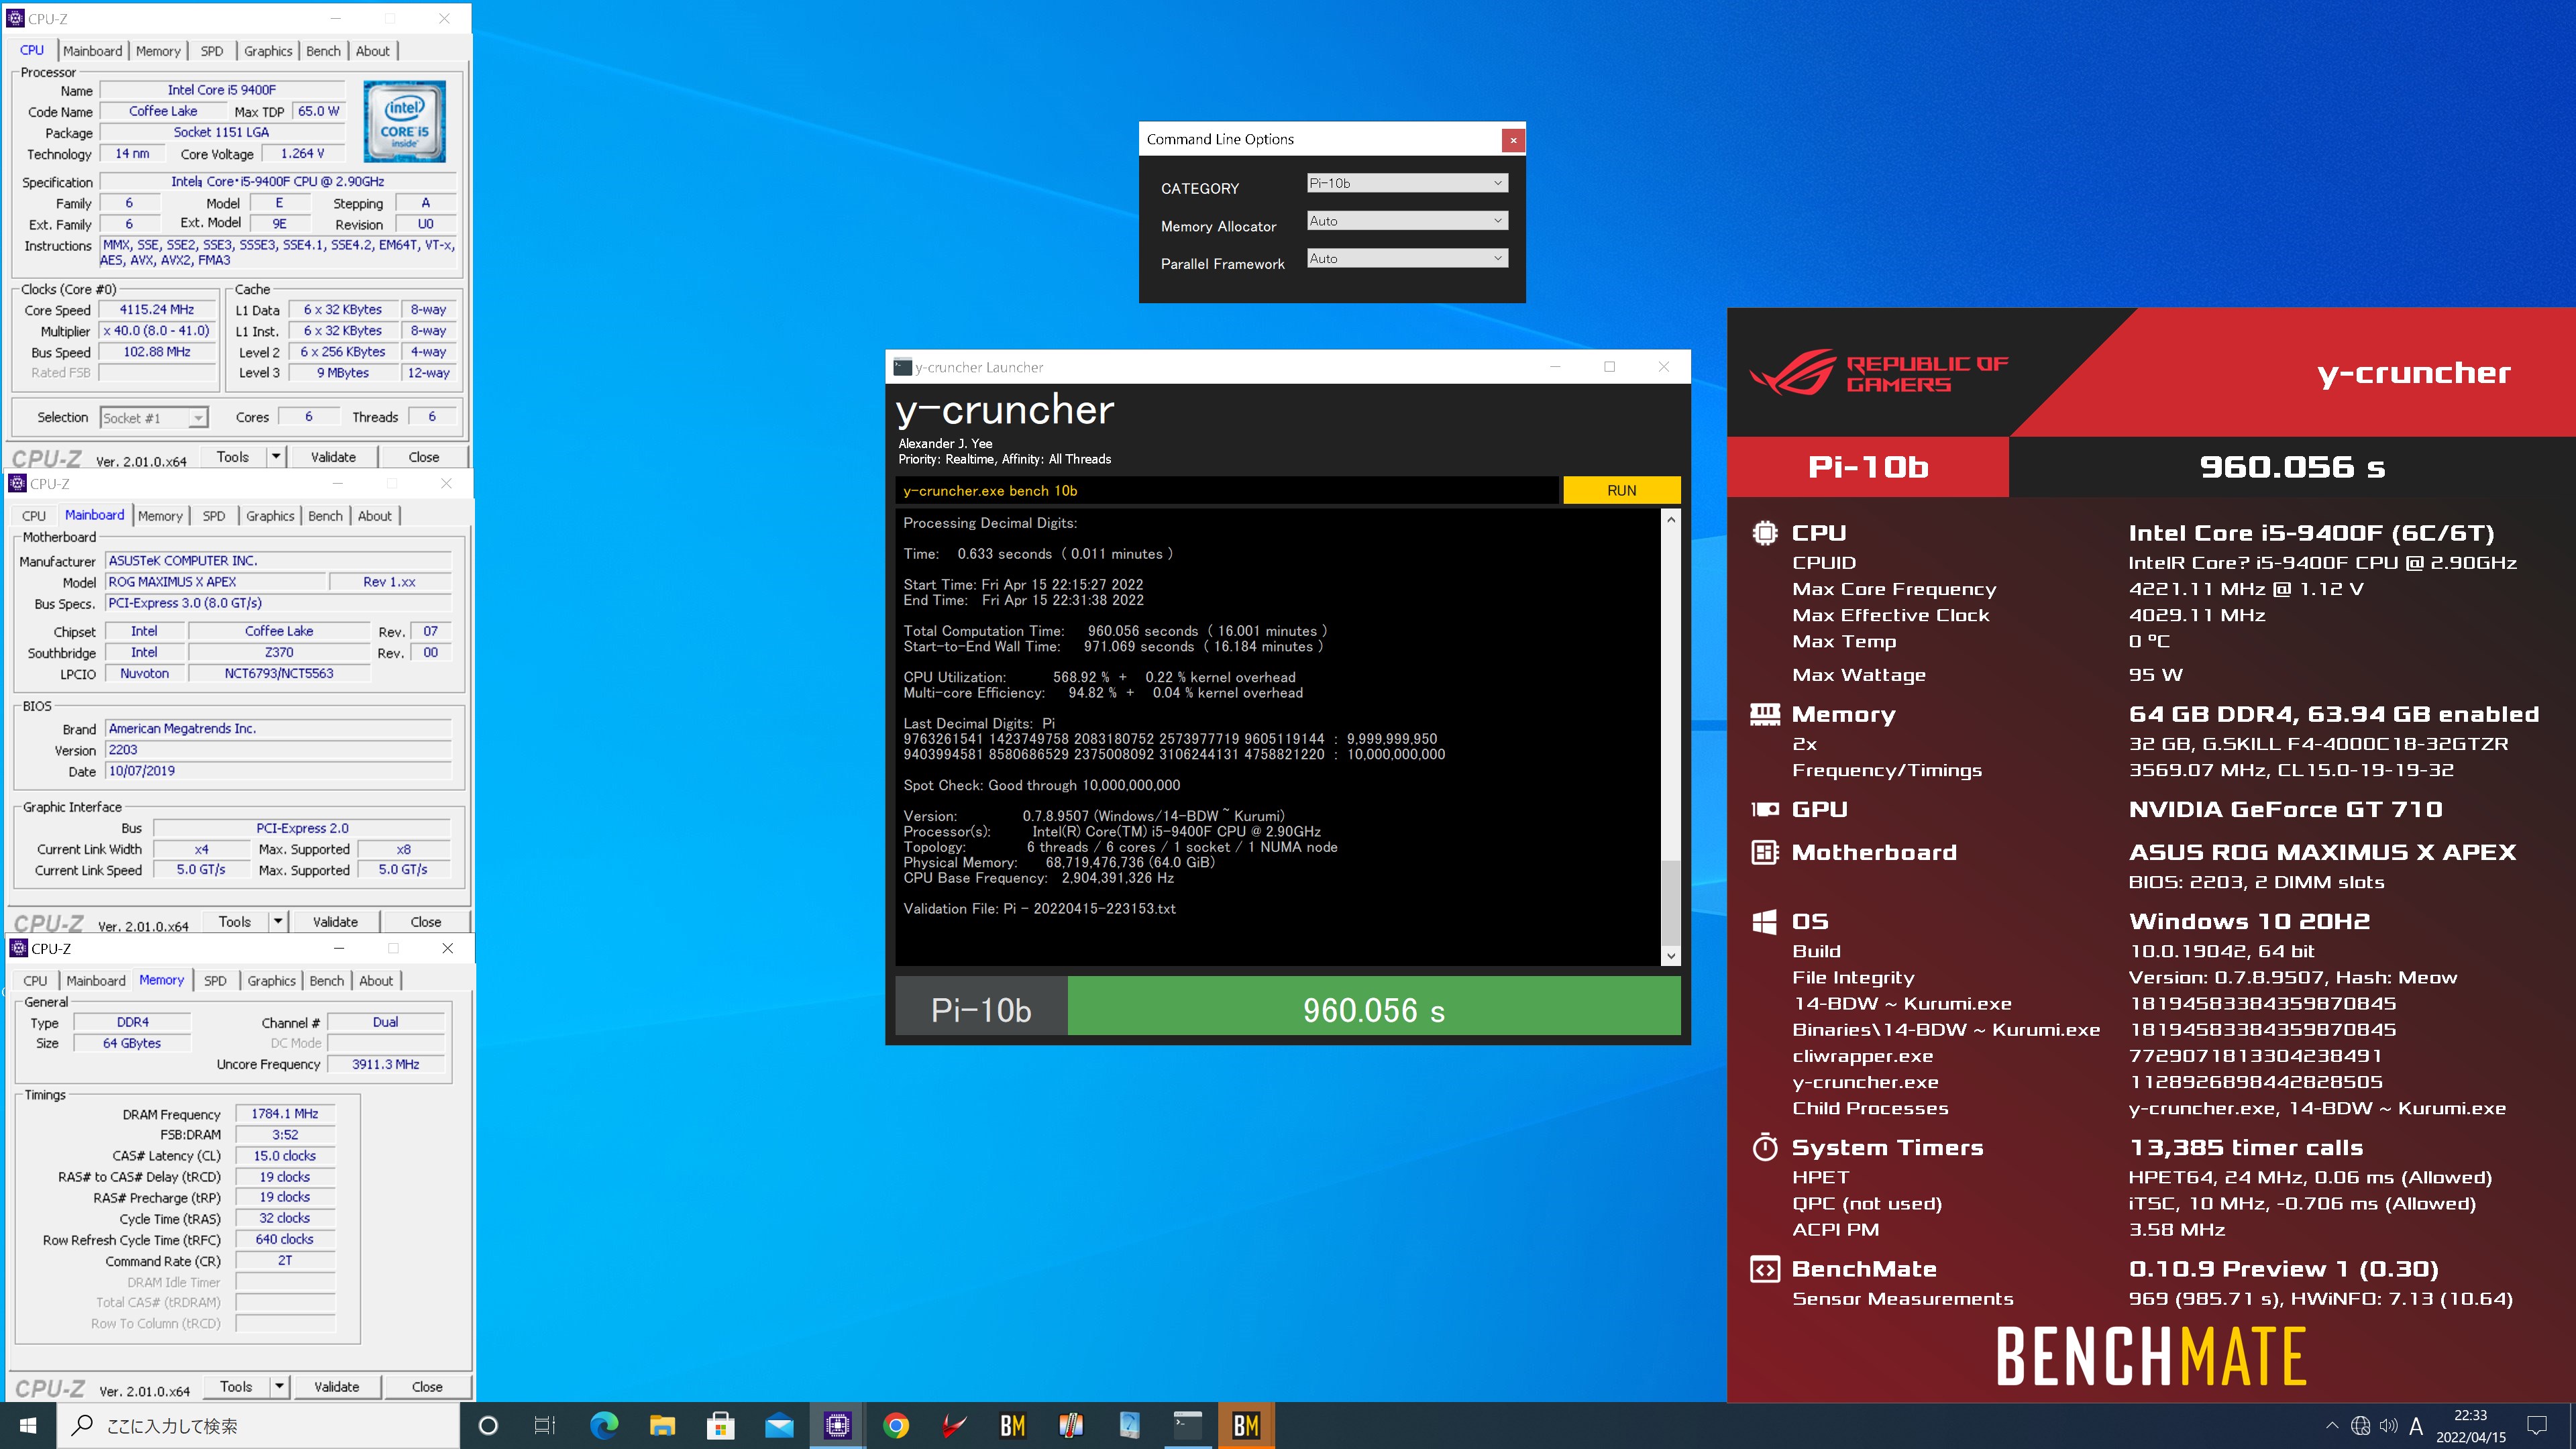Open Graphics tab in topmost CPU-Z window
Image resolution: width=2576 pixels, height=1449 pixels.
[x=268, y=51]
